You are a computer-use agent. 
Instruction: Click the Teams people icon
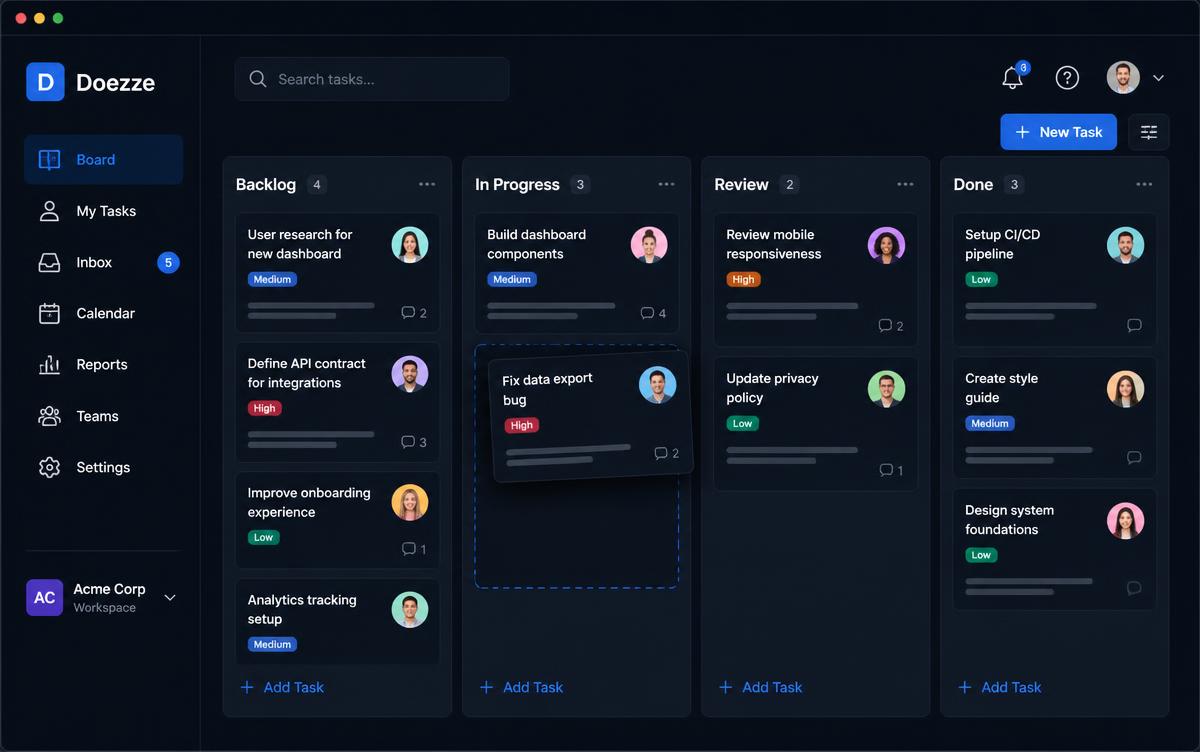pyautogui.click(x=49, y=416)
